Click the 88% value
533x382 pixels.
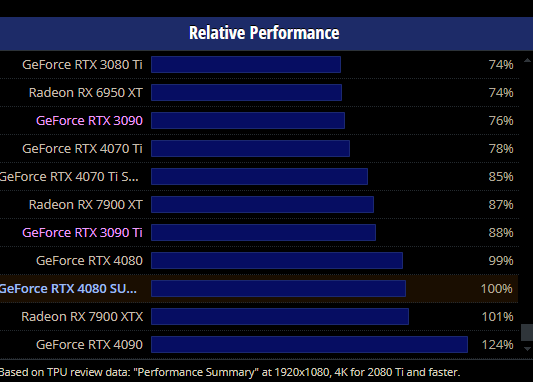tap(501, 233)
